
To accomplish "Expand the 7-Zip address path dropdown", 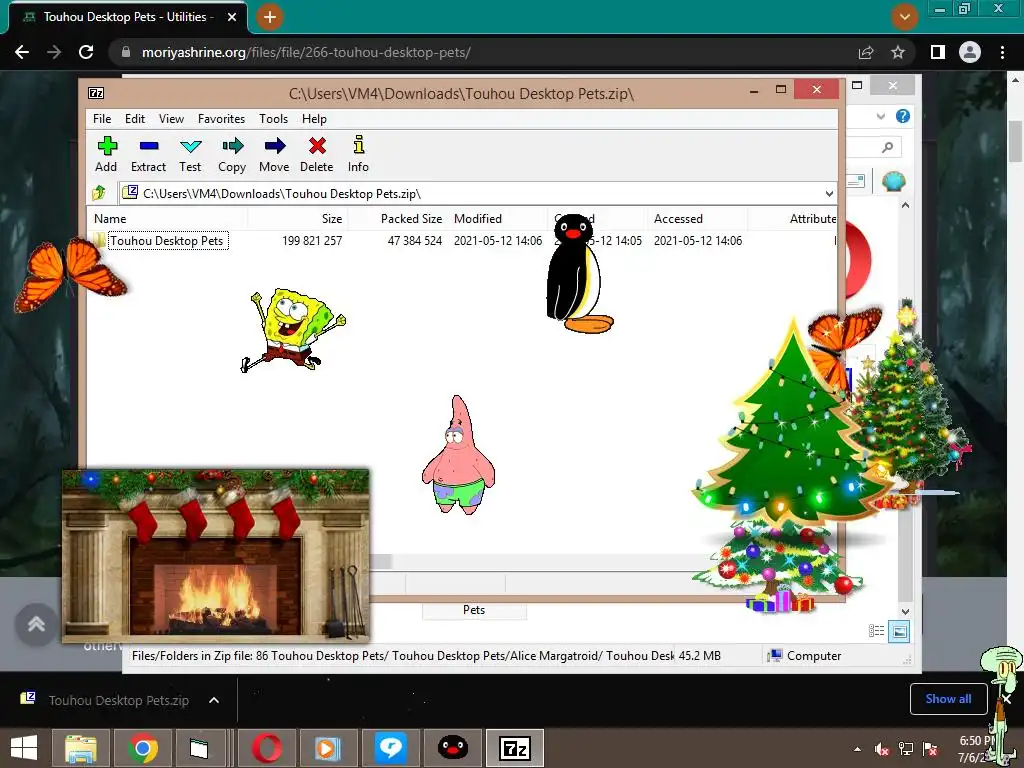I will click(829, 193).
